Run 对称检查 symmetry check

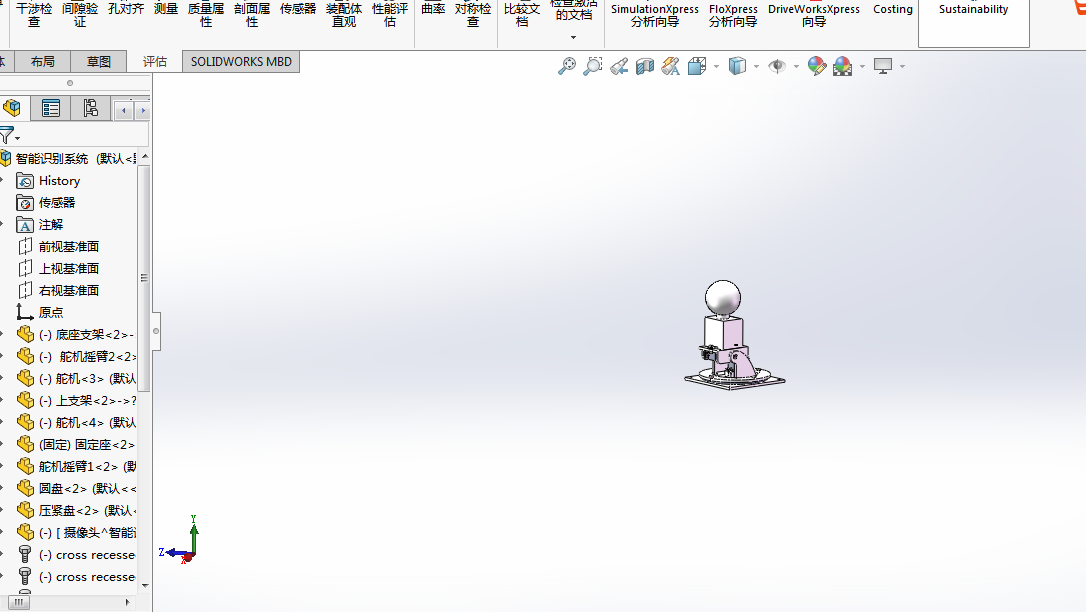point(473,15)
